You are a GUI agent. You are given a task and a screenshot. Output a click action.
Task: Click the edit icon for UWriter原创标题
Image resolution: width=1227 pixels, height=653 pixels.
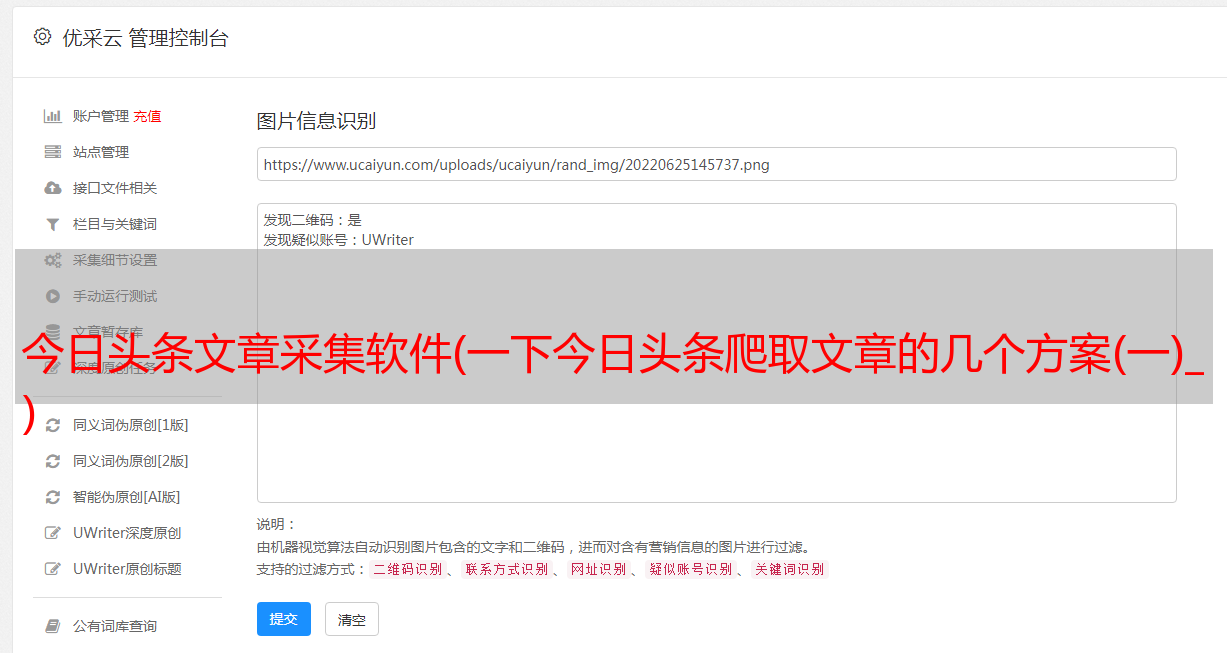(x=53, y=569)
